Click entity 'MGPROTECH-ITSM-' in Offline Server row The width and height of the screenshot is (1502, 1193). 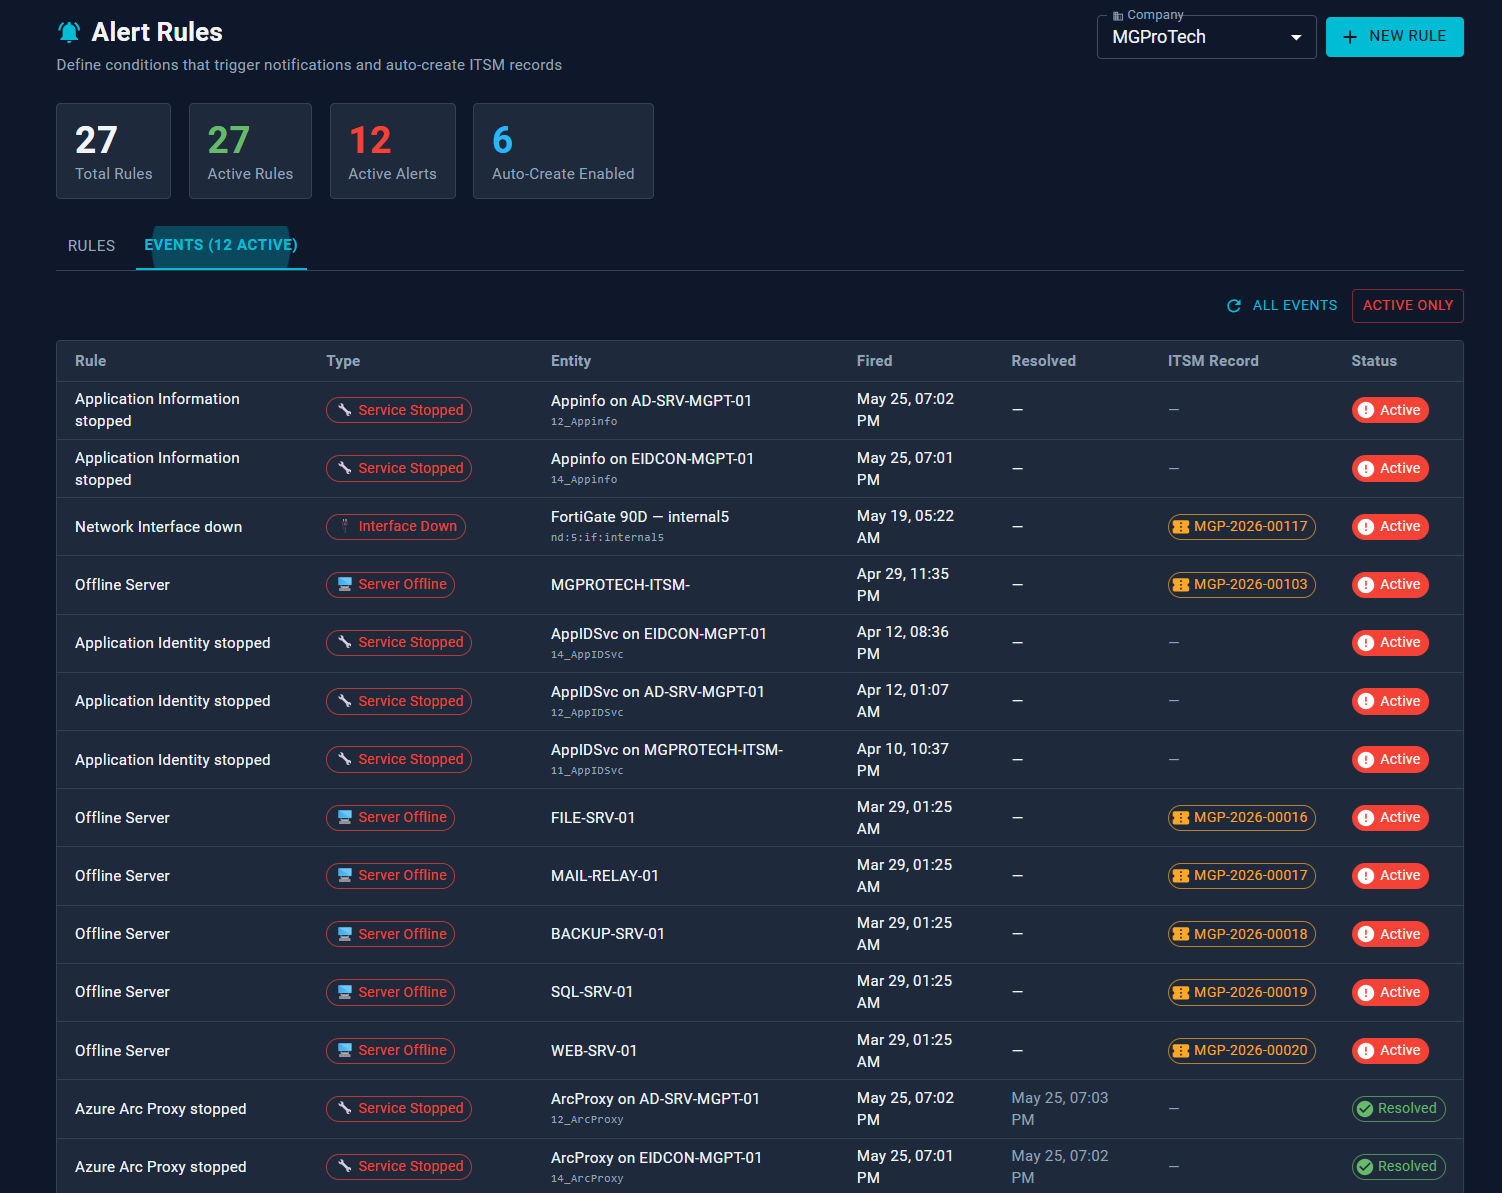point(620,585)
